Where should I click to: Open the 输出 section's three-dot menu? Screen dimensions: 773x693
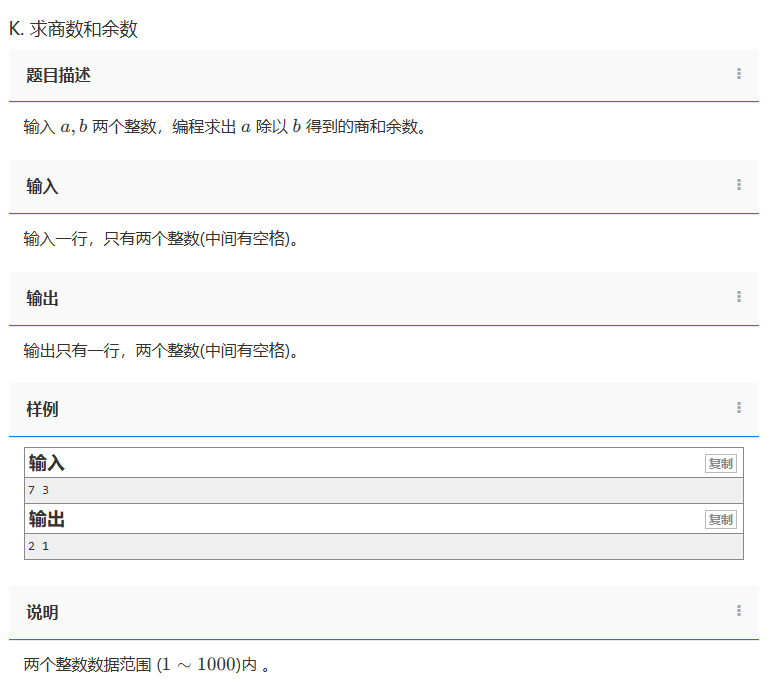click(x=738, y=297)
